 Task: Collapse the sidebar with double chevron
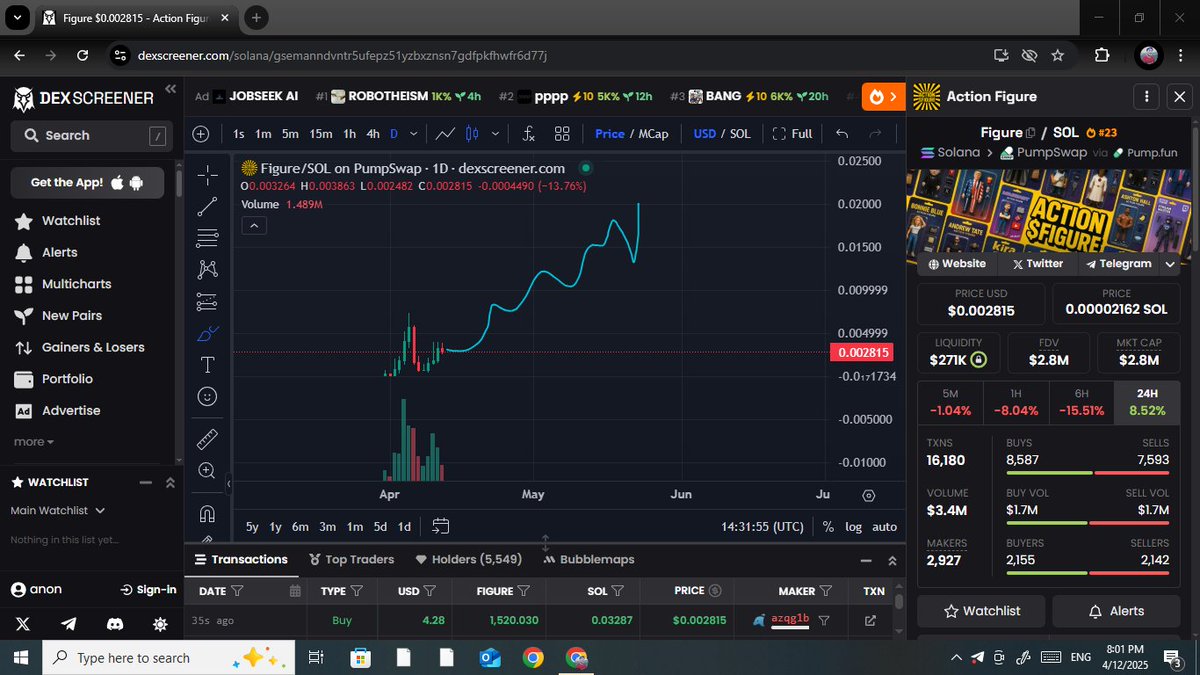[x=170, y=89]
